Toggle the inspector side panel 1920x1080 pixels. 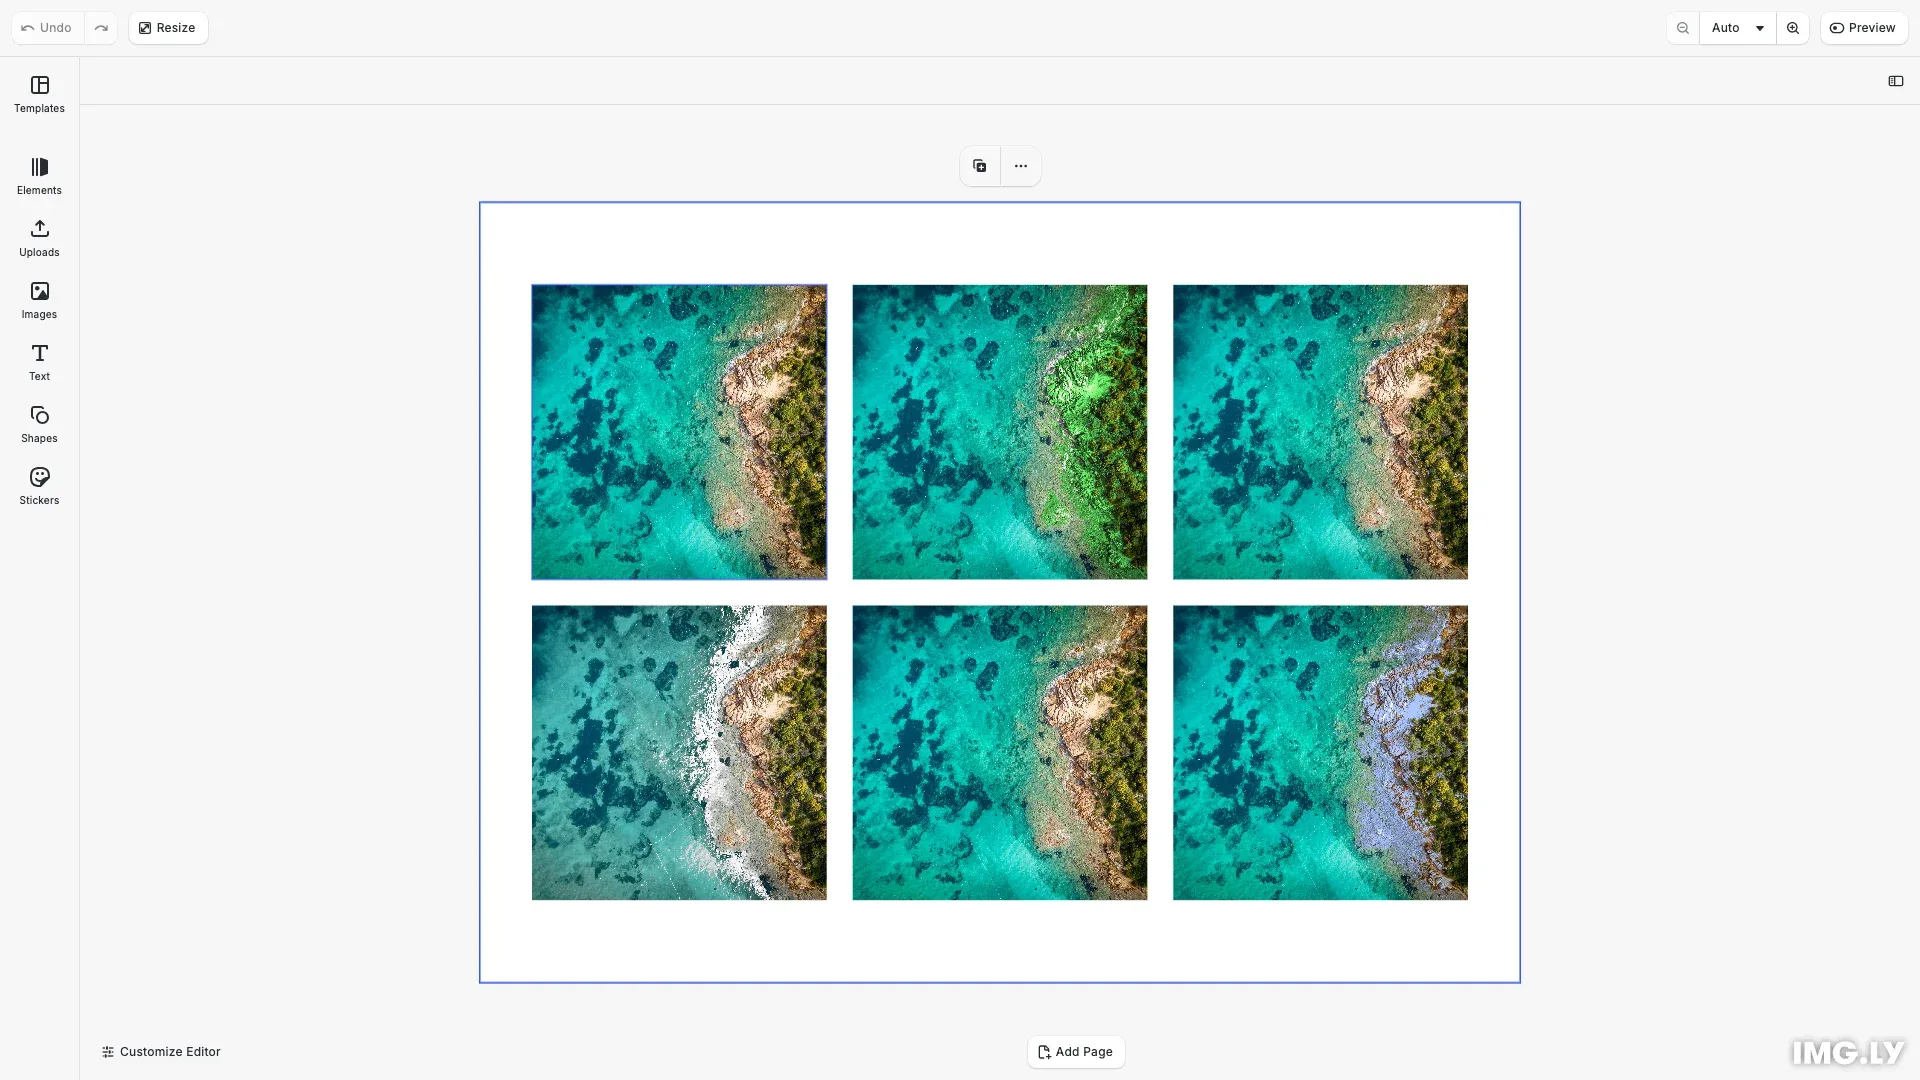(x=1895, y=81)
